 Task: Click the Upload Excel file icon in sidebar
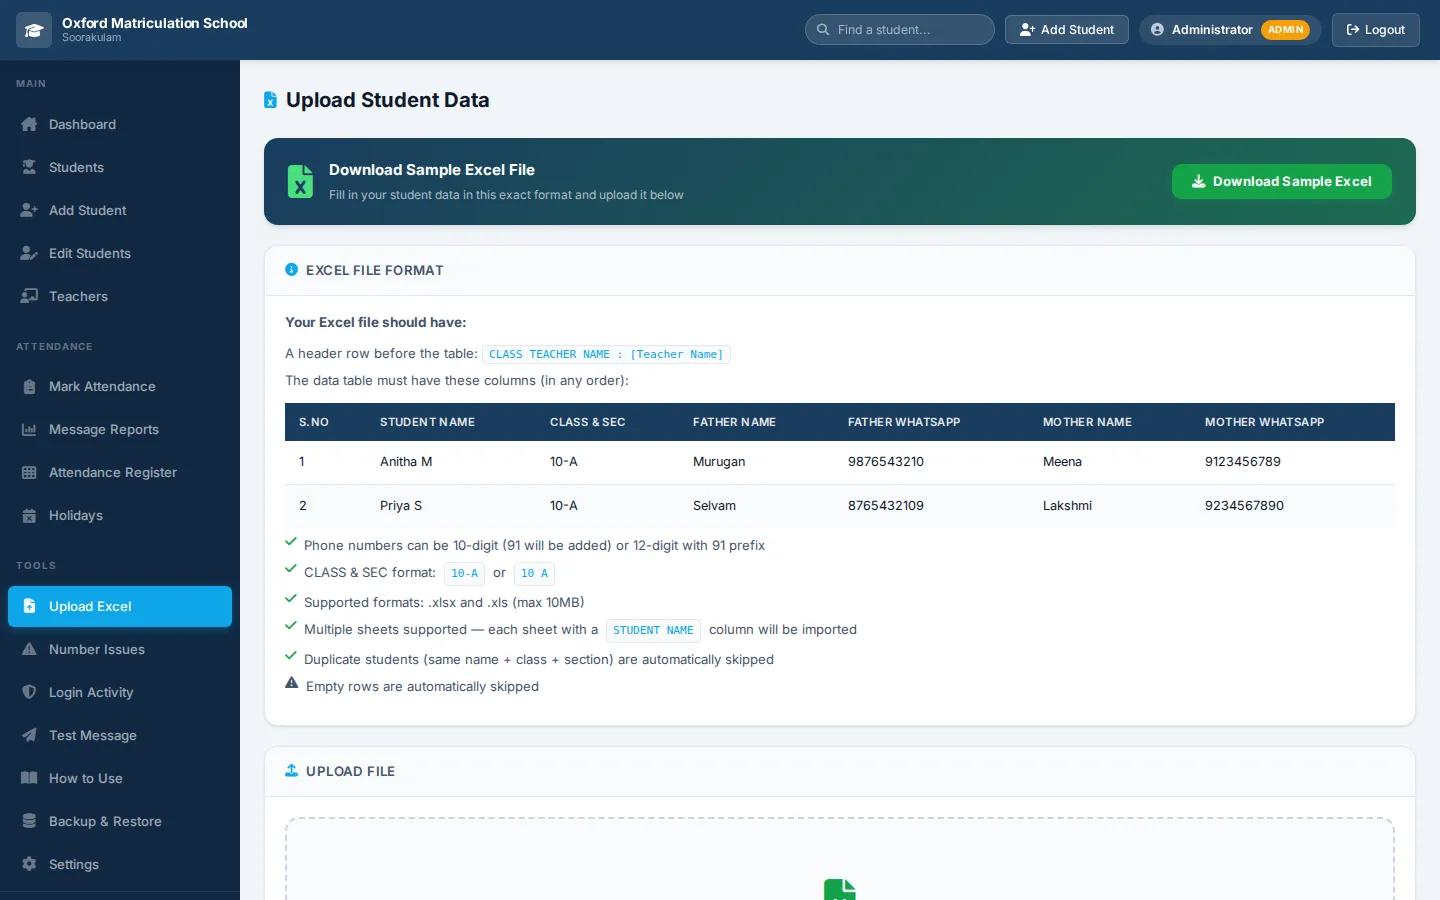[x=29, y=606]
